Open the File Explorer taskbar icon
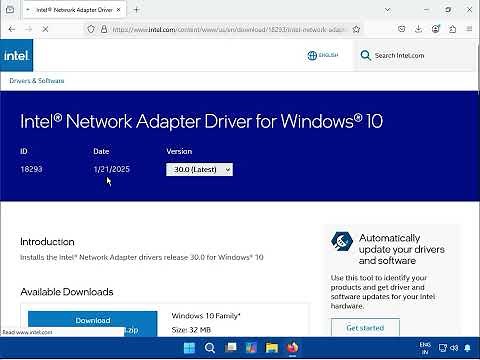480x360 pixels. point(272,348)
